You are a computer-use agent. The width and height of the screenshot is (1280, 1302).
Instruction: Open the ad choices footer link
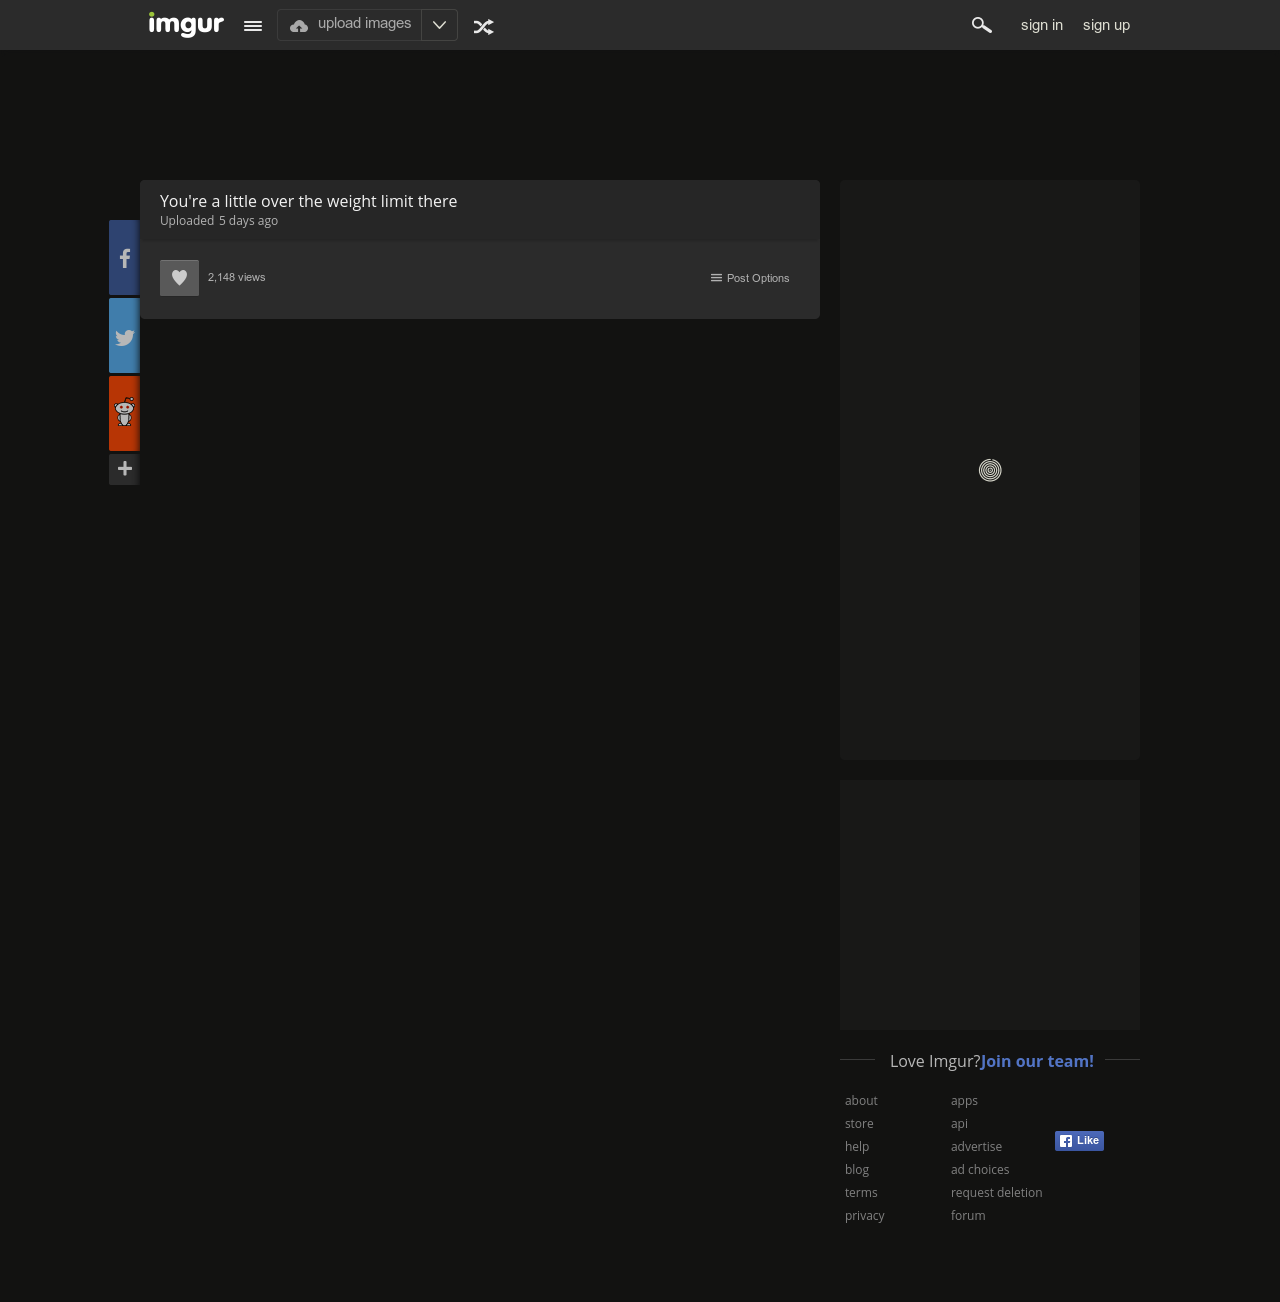click(980, 1170)
